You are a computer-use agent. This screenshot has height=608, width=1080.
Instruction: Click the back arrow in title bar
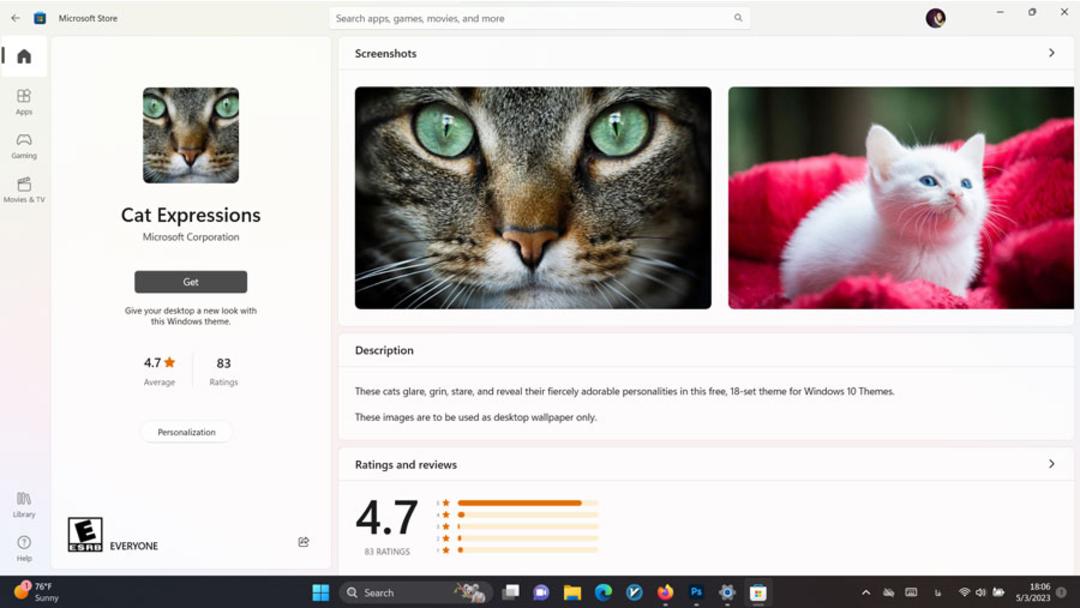15,18
